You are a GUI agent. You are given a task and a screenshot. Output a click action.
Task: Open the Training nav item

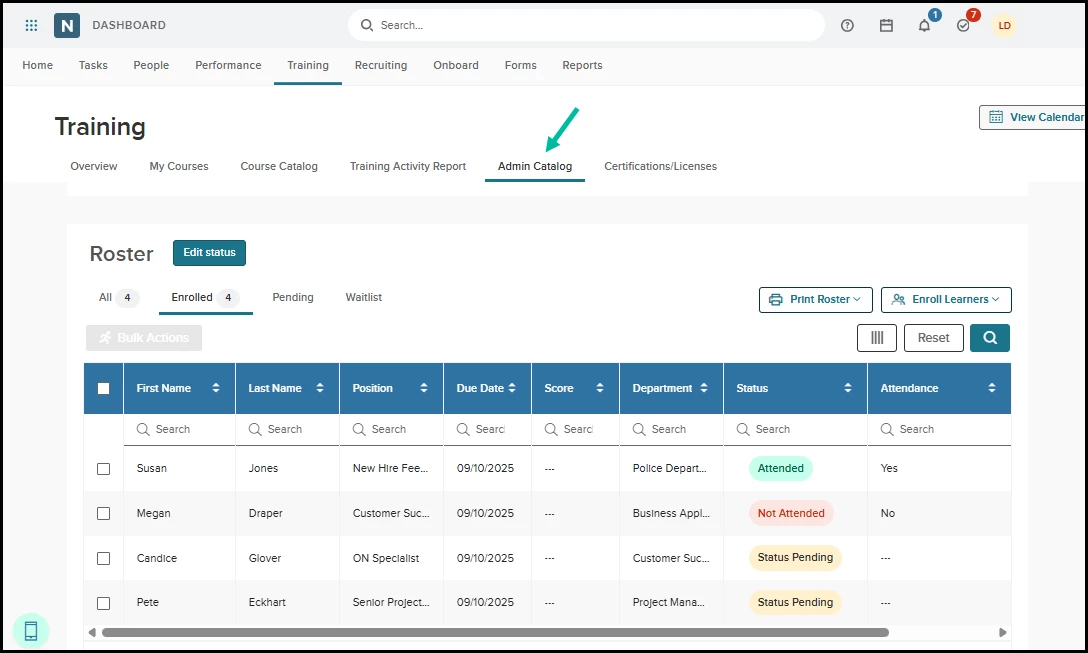[x=308, y=65]
